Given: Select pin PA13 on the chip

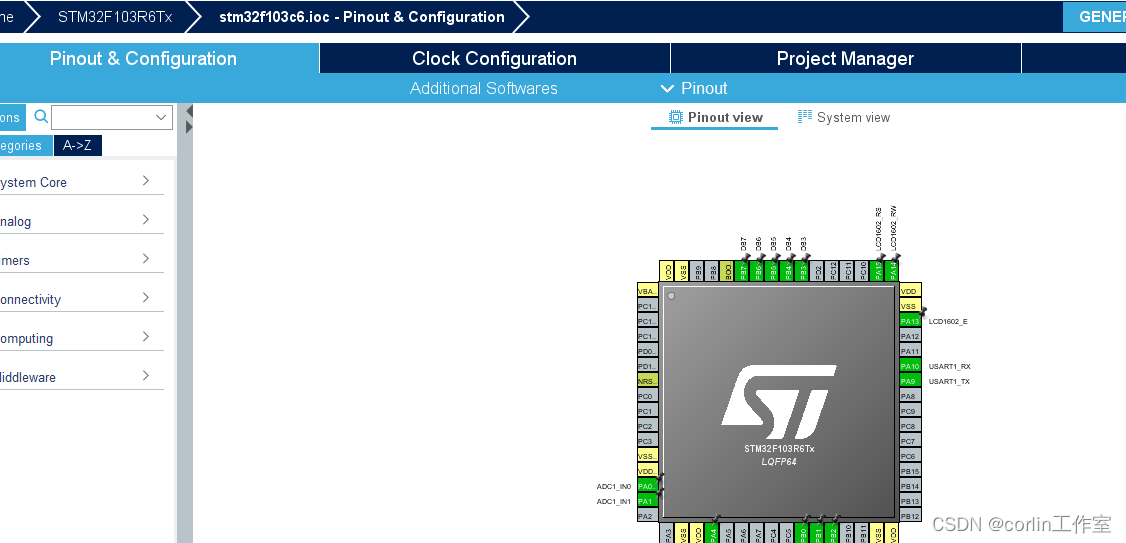Looking at the screenshot, I should [x=910, y=321].
